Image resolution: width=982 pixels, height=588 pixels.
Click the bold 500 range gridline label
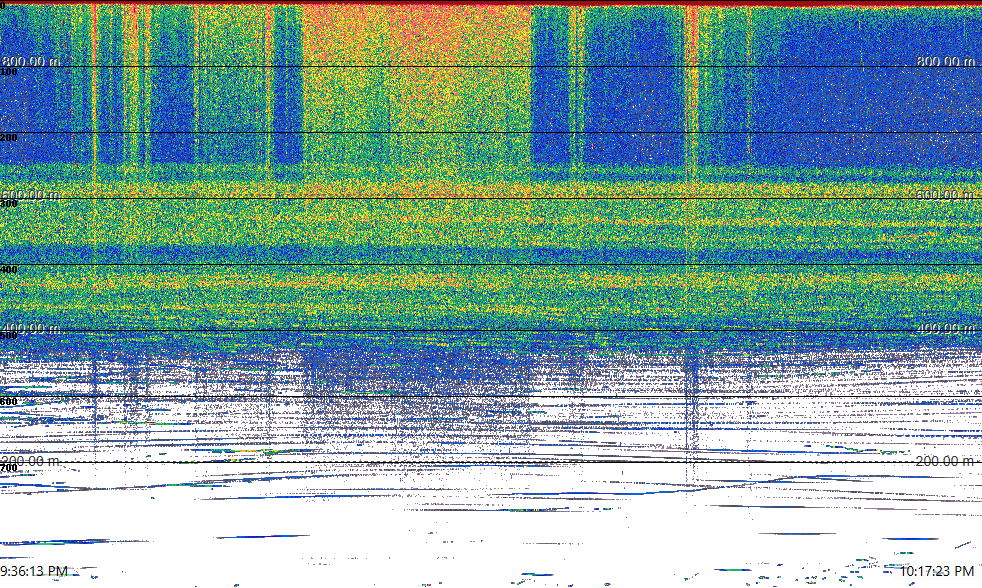9,336
